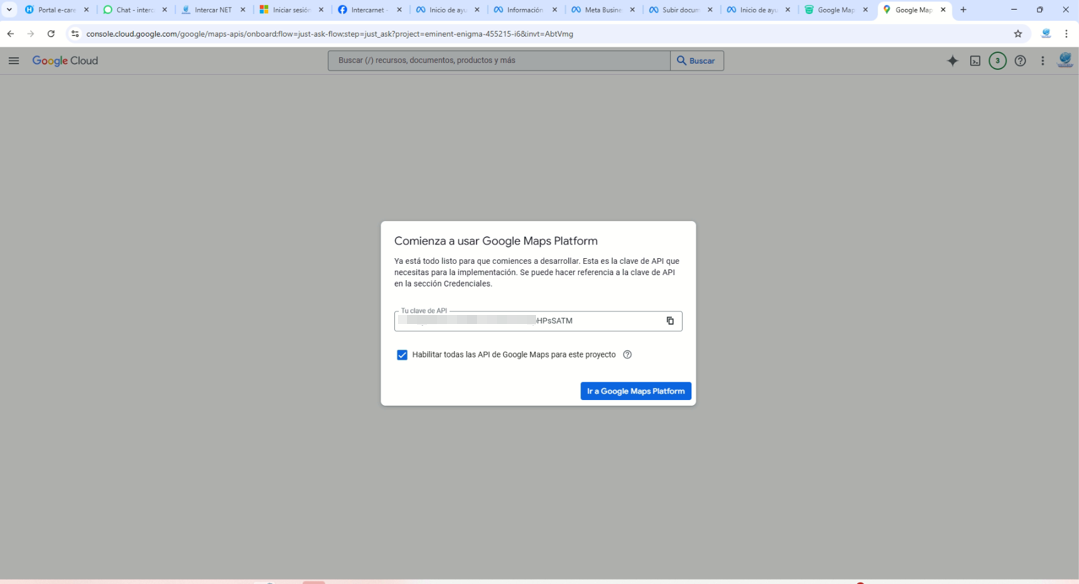Close the Información tab

555,10
